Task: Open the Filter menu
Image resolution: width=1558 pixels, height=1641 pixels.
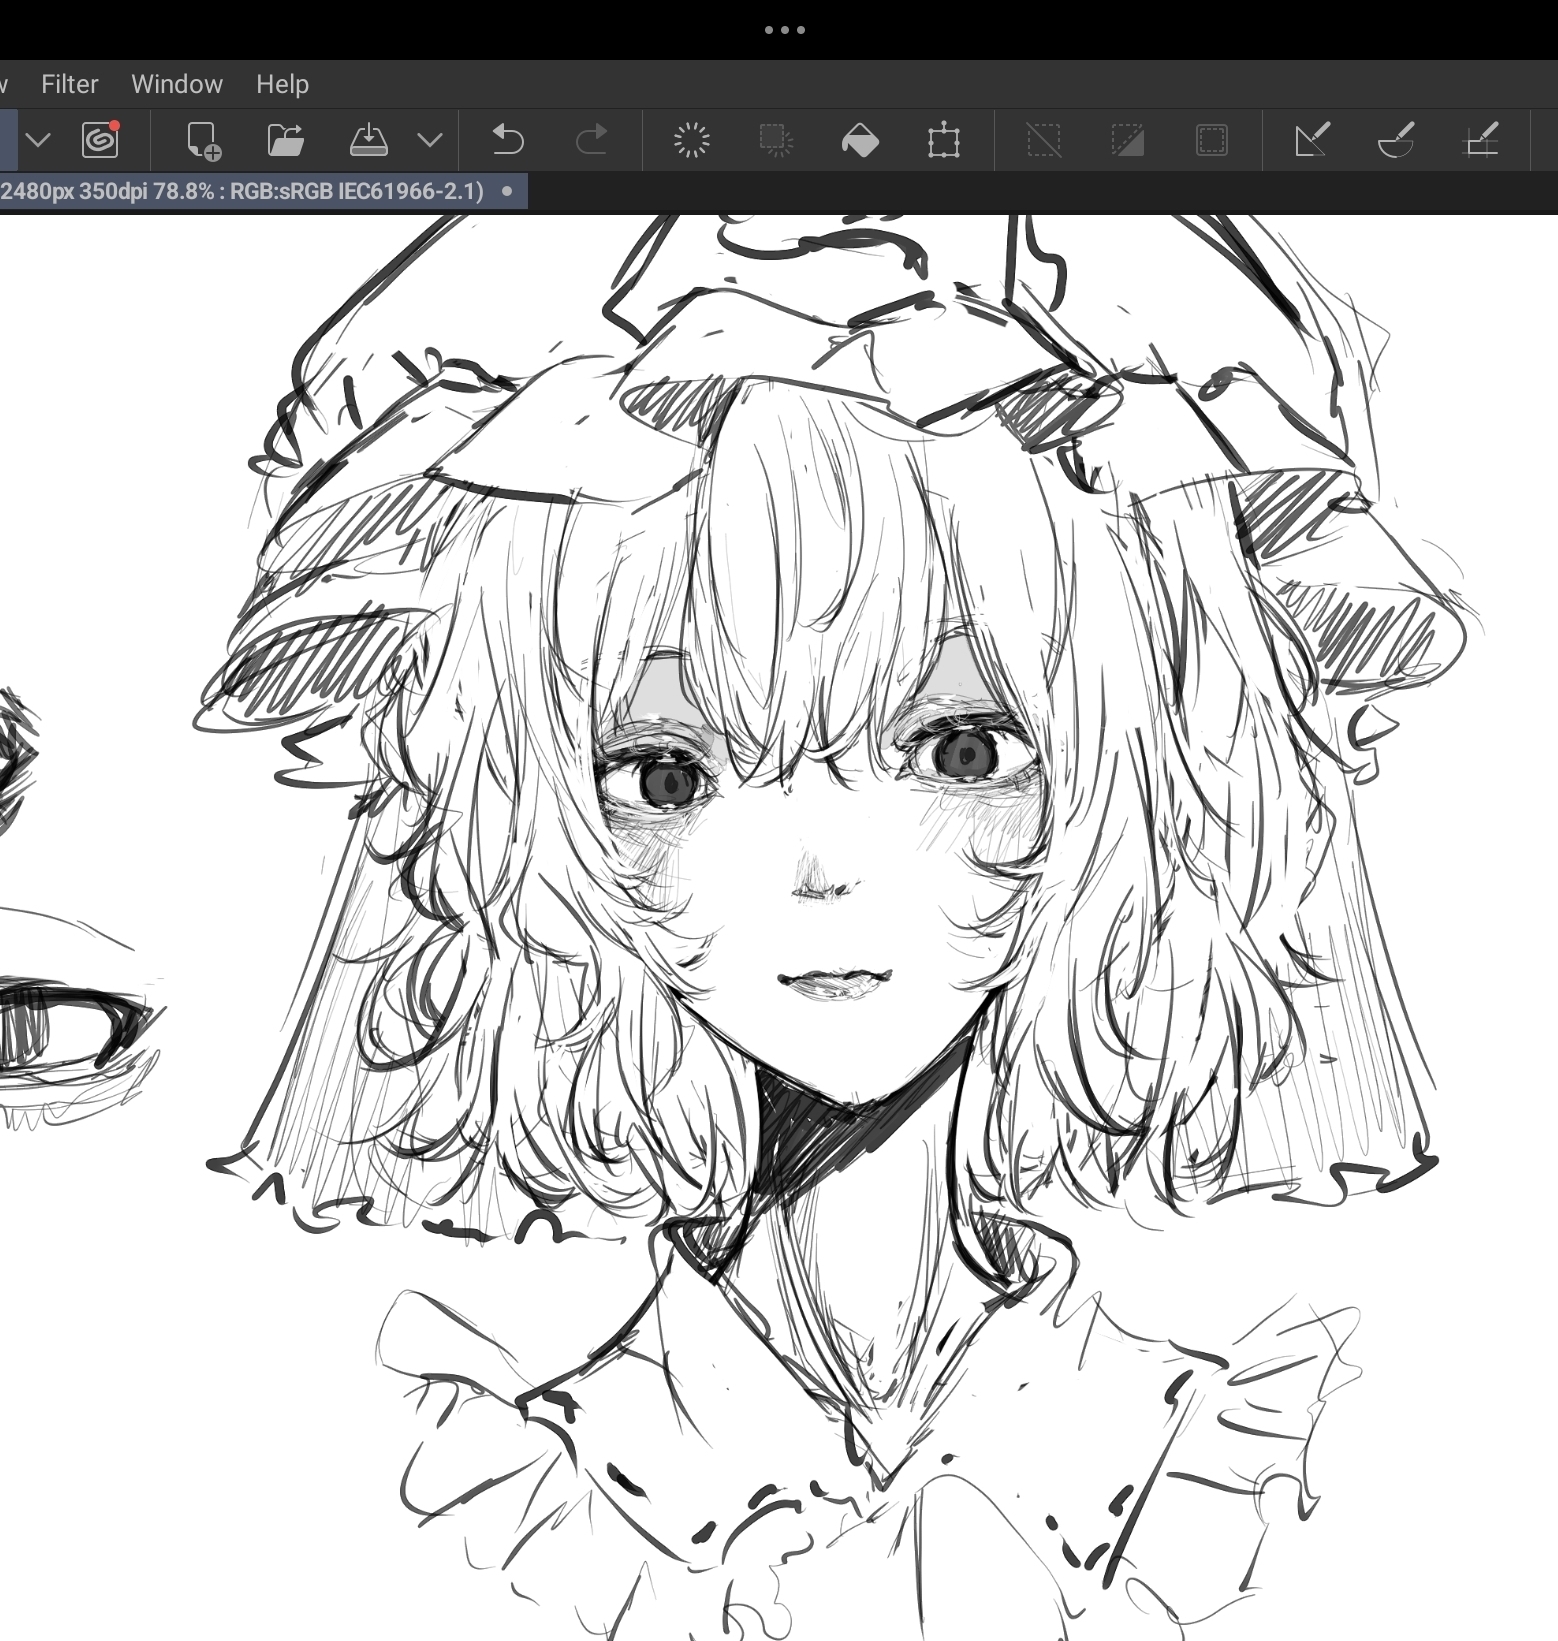Action: coord(69,84)
